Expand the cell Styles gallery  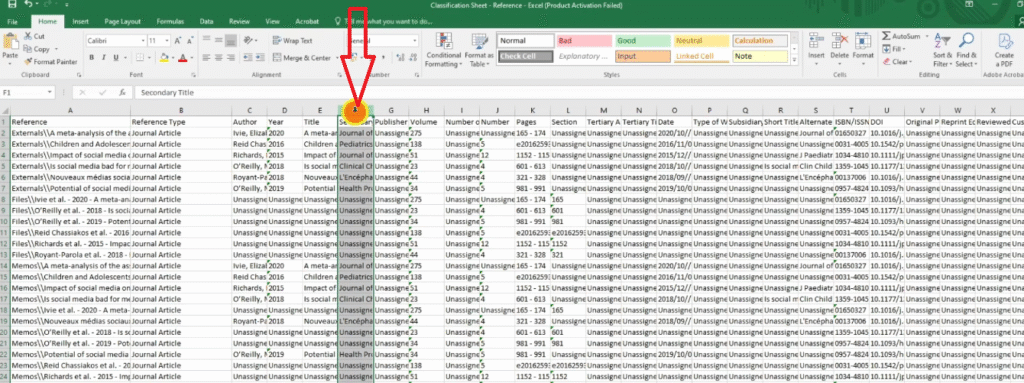pyautogui.click(x=794, y=59)
